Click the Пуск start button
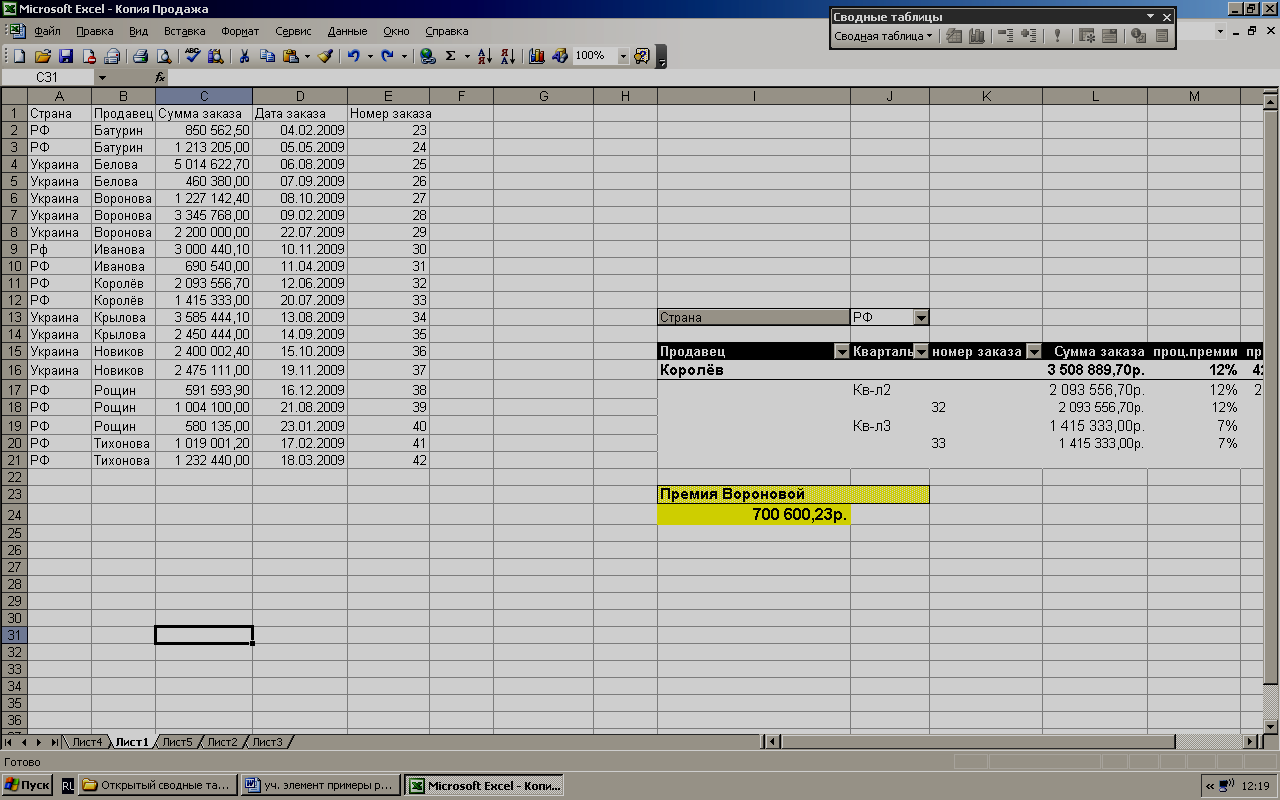 [27, 785]
